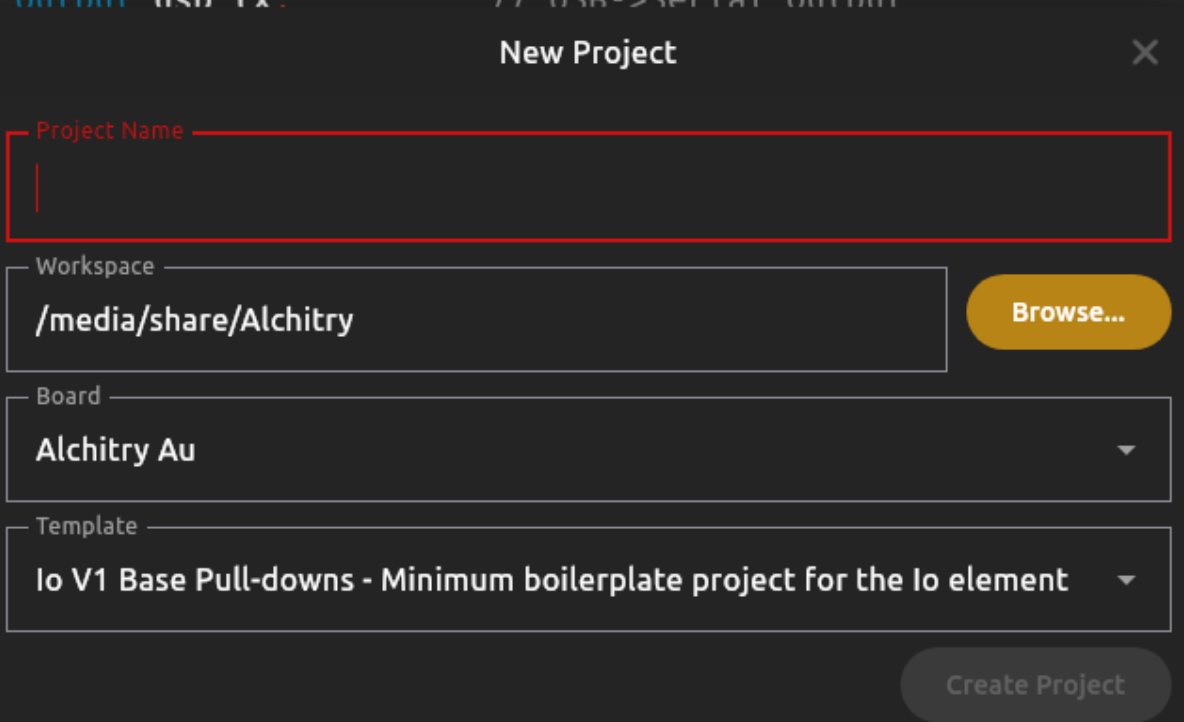Expand the Template dropdown arrow

pyautogui.click(x=1126, y=580)
